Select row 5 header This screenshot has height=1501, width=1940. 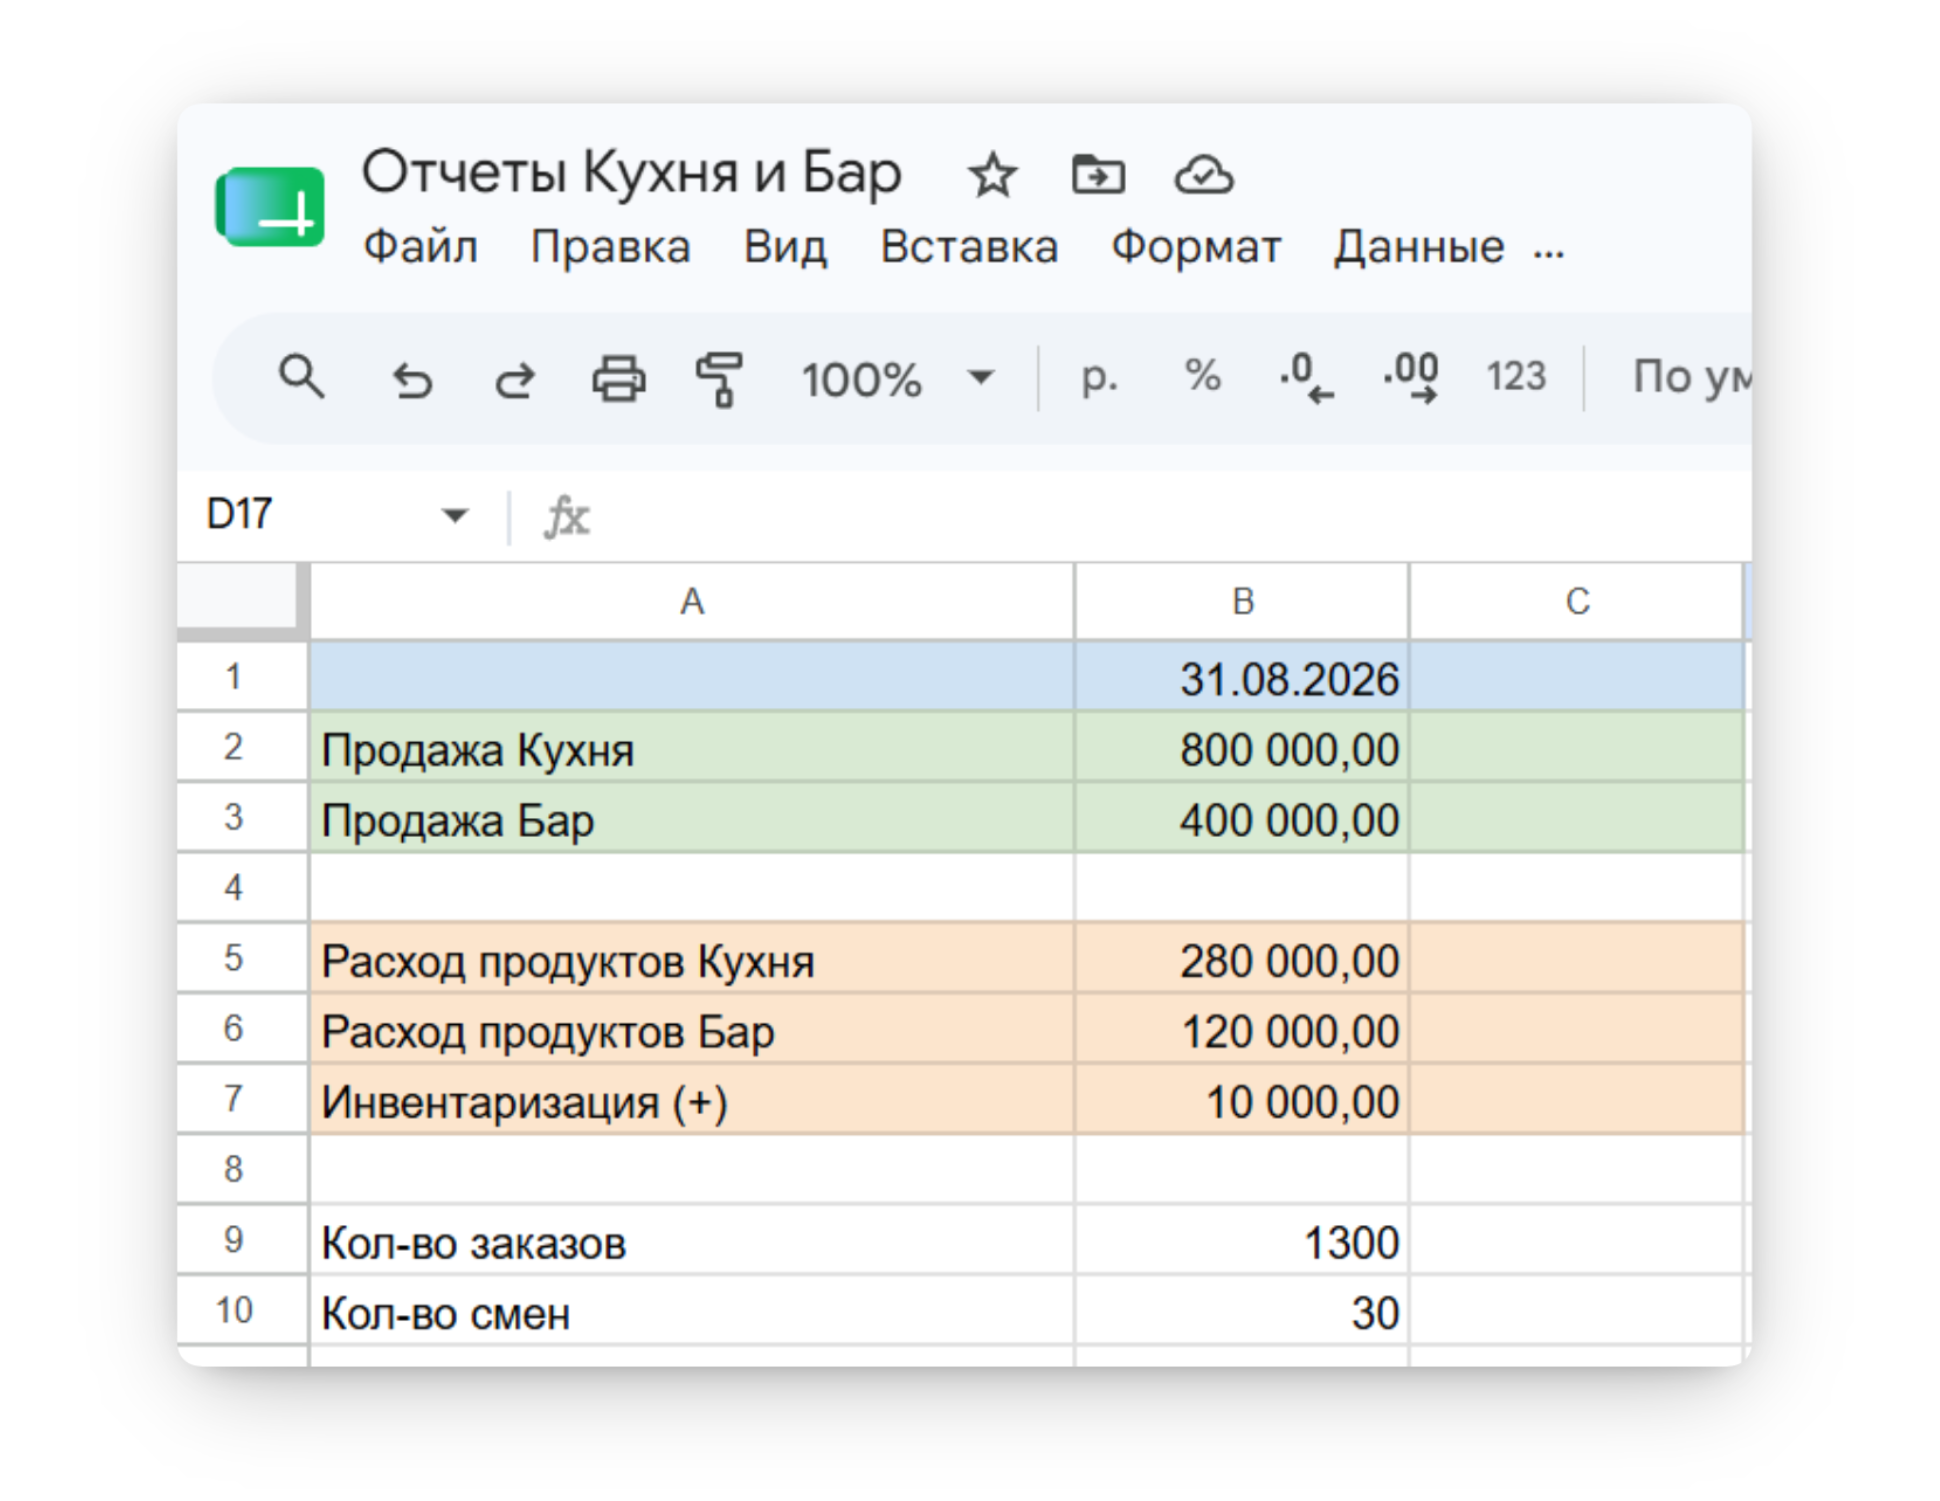(242, 958)
